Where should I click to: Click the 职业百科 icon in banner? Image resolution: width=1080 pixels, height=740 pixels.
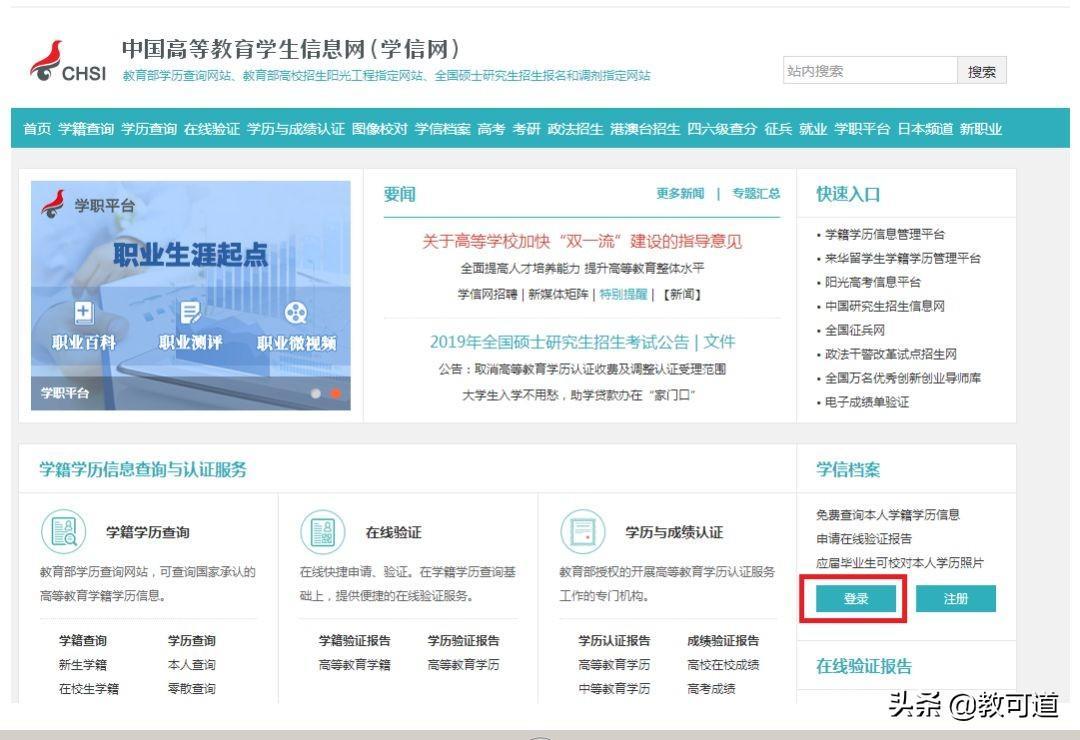[x=84, y=312]
